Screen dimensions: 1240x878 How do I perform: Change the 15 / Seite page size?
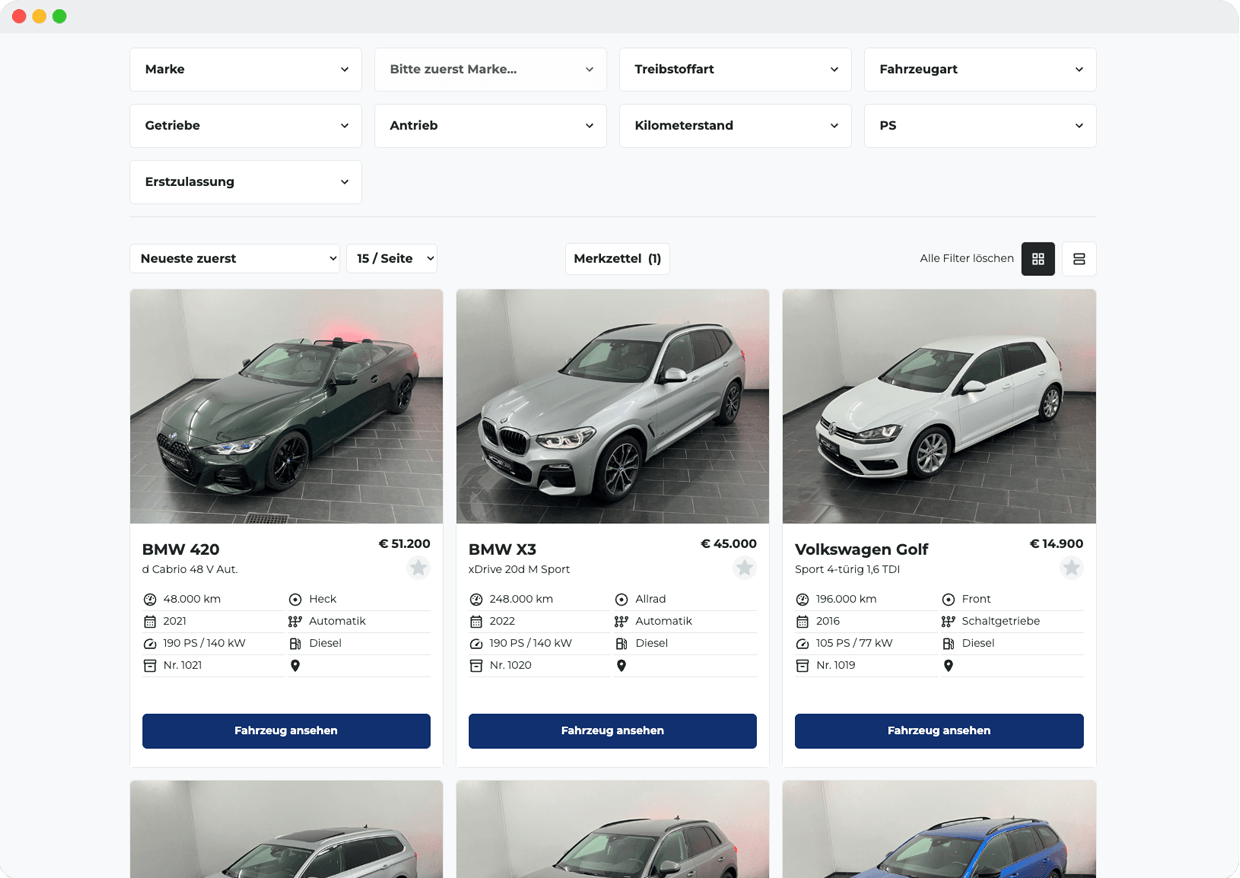click(392, 258)
